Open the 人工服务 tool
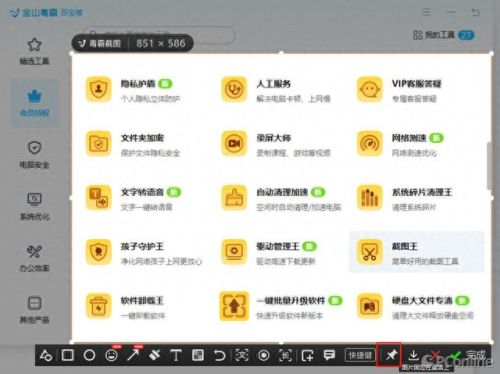 [277, 90]
